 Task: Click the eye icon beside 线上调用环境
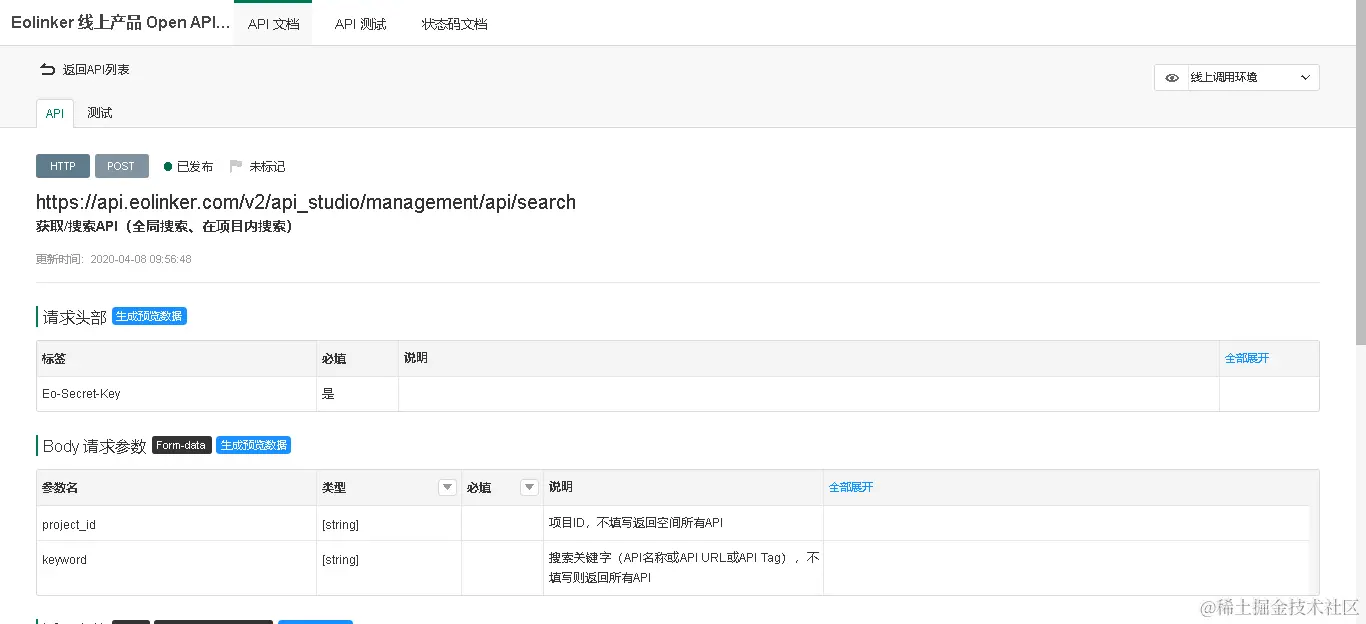click(x=1172, y=78)
